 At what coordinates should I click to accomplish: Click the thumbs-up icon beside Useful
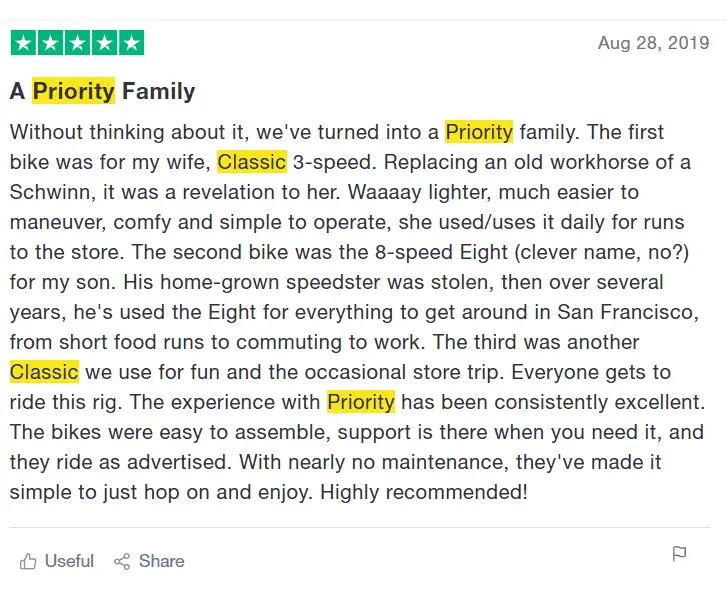pos(28,561)
